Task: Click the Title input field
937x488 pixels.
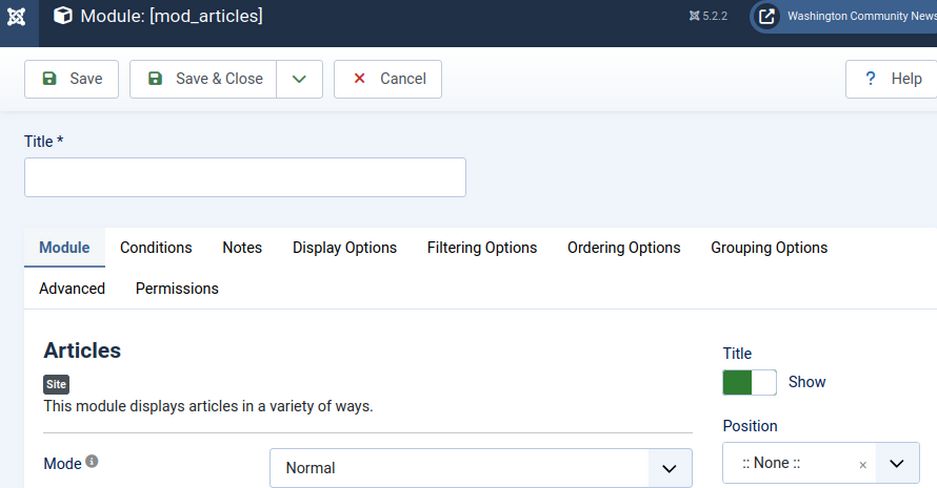Action: (245, 177)
